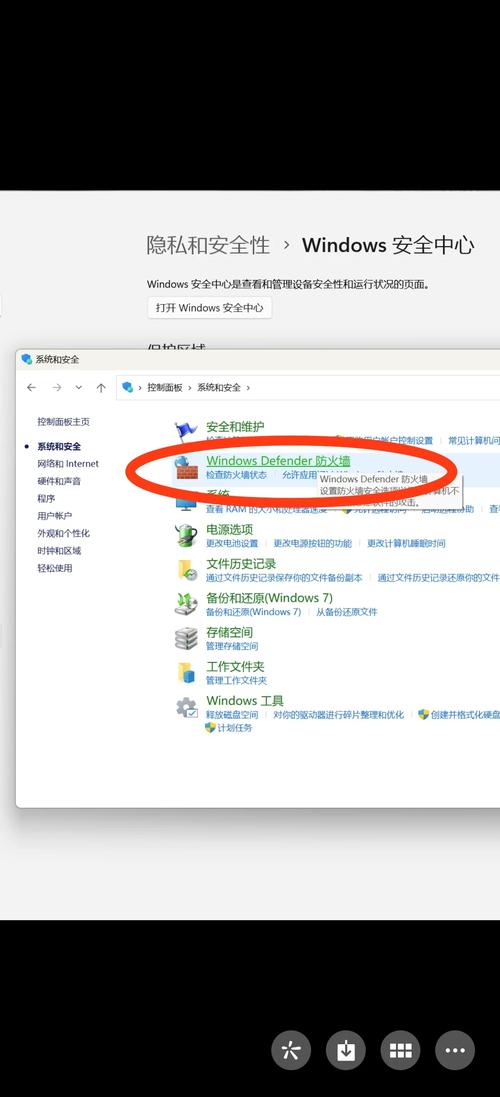
Task: Click the 更改电源按钮的功能 link
Action: pyautogui.click(x=313, y=544)
